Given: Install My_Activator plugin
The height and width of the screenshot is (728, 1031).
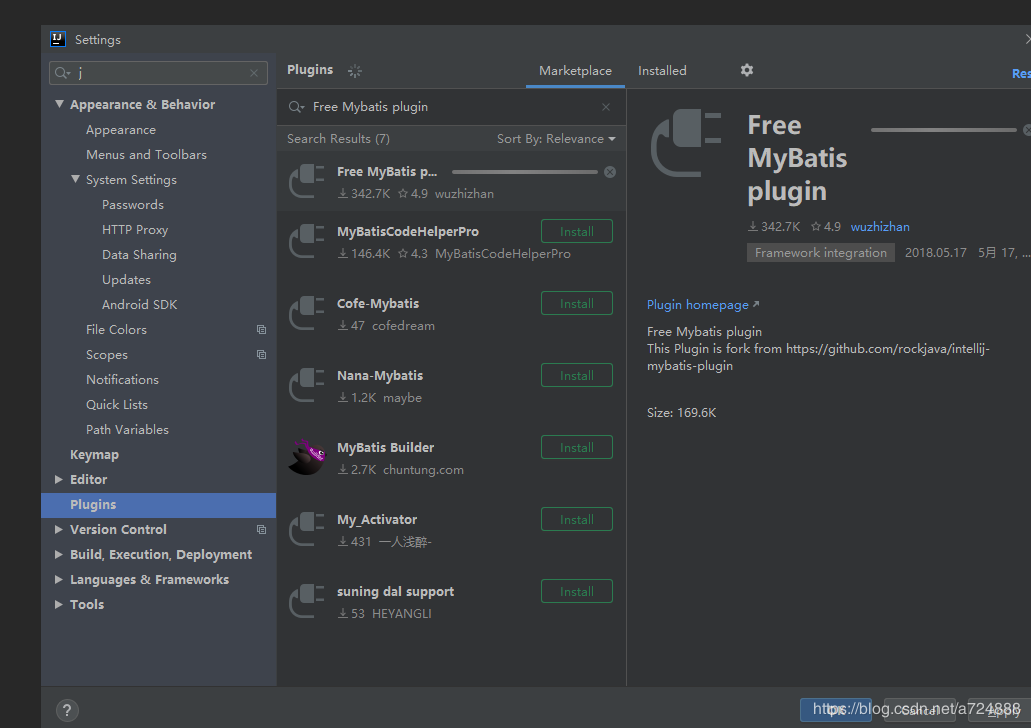Looking at the screenshot, I should (577, 520).
